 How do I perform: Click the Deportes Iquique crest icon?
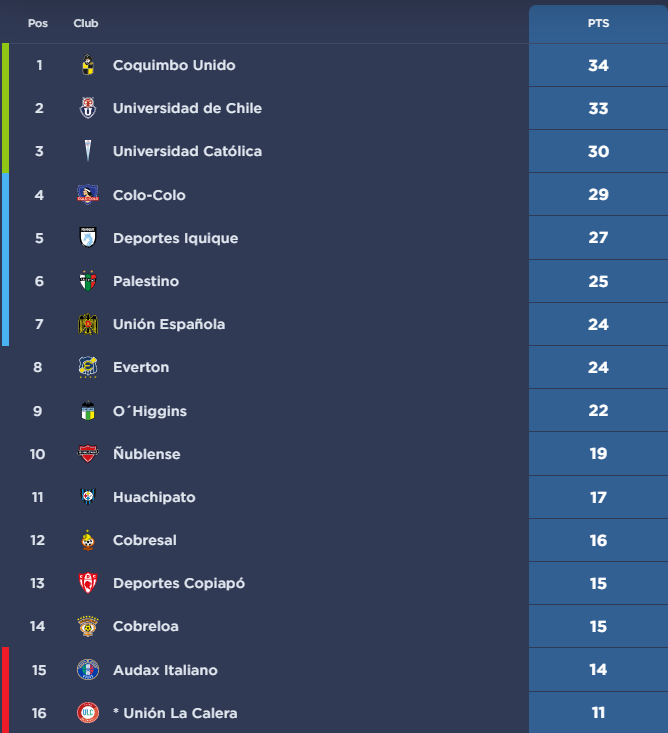(88, 238)
